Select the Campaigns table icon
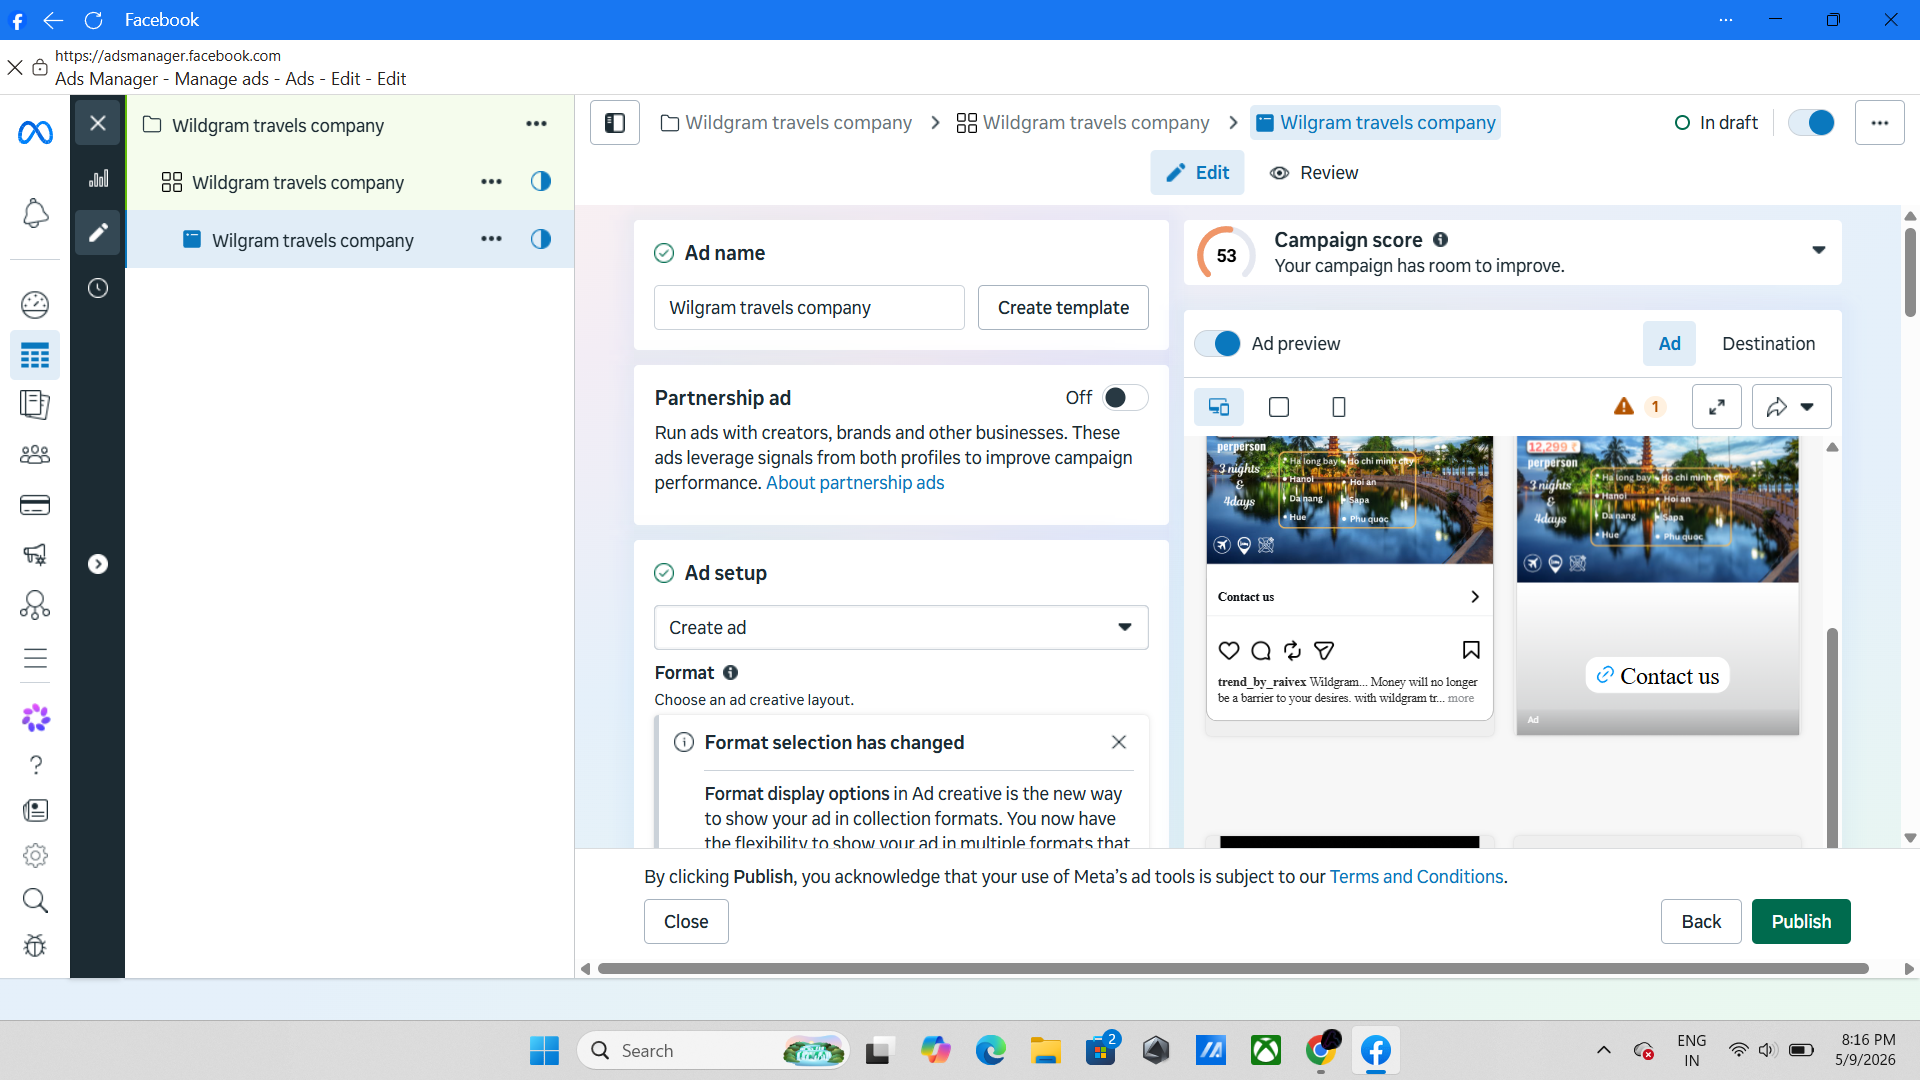The height and width of the screenshot is (1080, 1920). click(35, 356)
